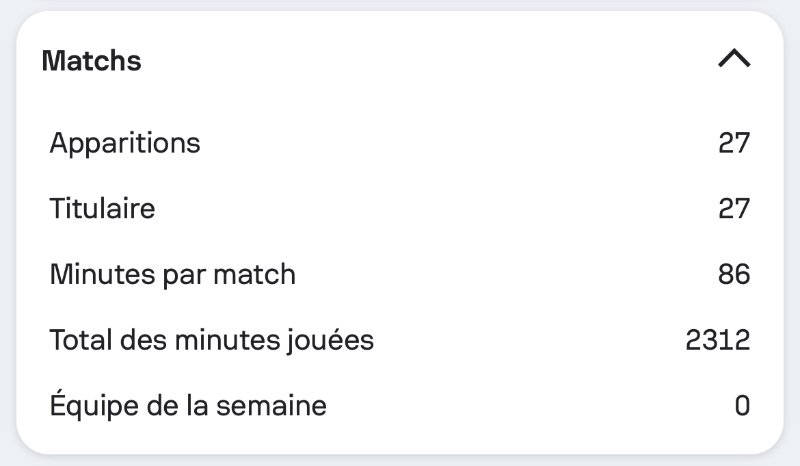Click the Équipe de la semaine value 0
Viewport: 800px width, 466px height.
(x=742, y=406)
